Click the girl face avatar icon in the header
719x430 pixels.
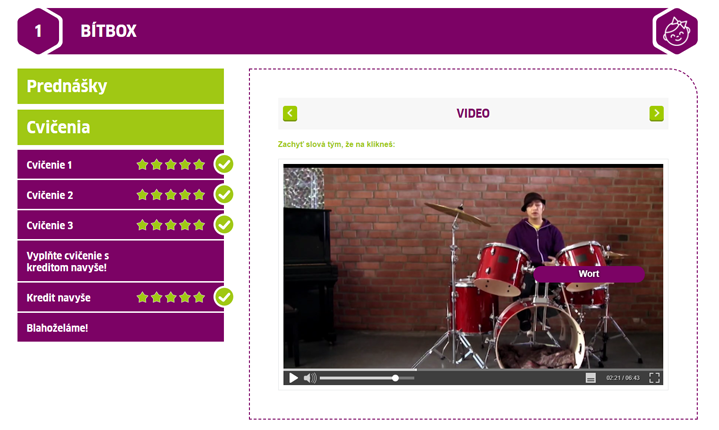click(676, 31)
